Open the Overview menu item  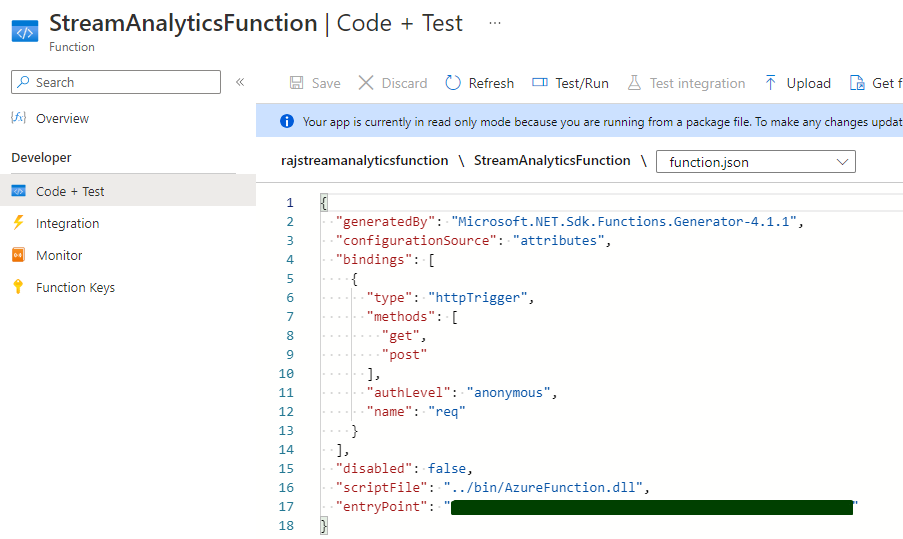click(x=62, y=118)
